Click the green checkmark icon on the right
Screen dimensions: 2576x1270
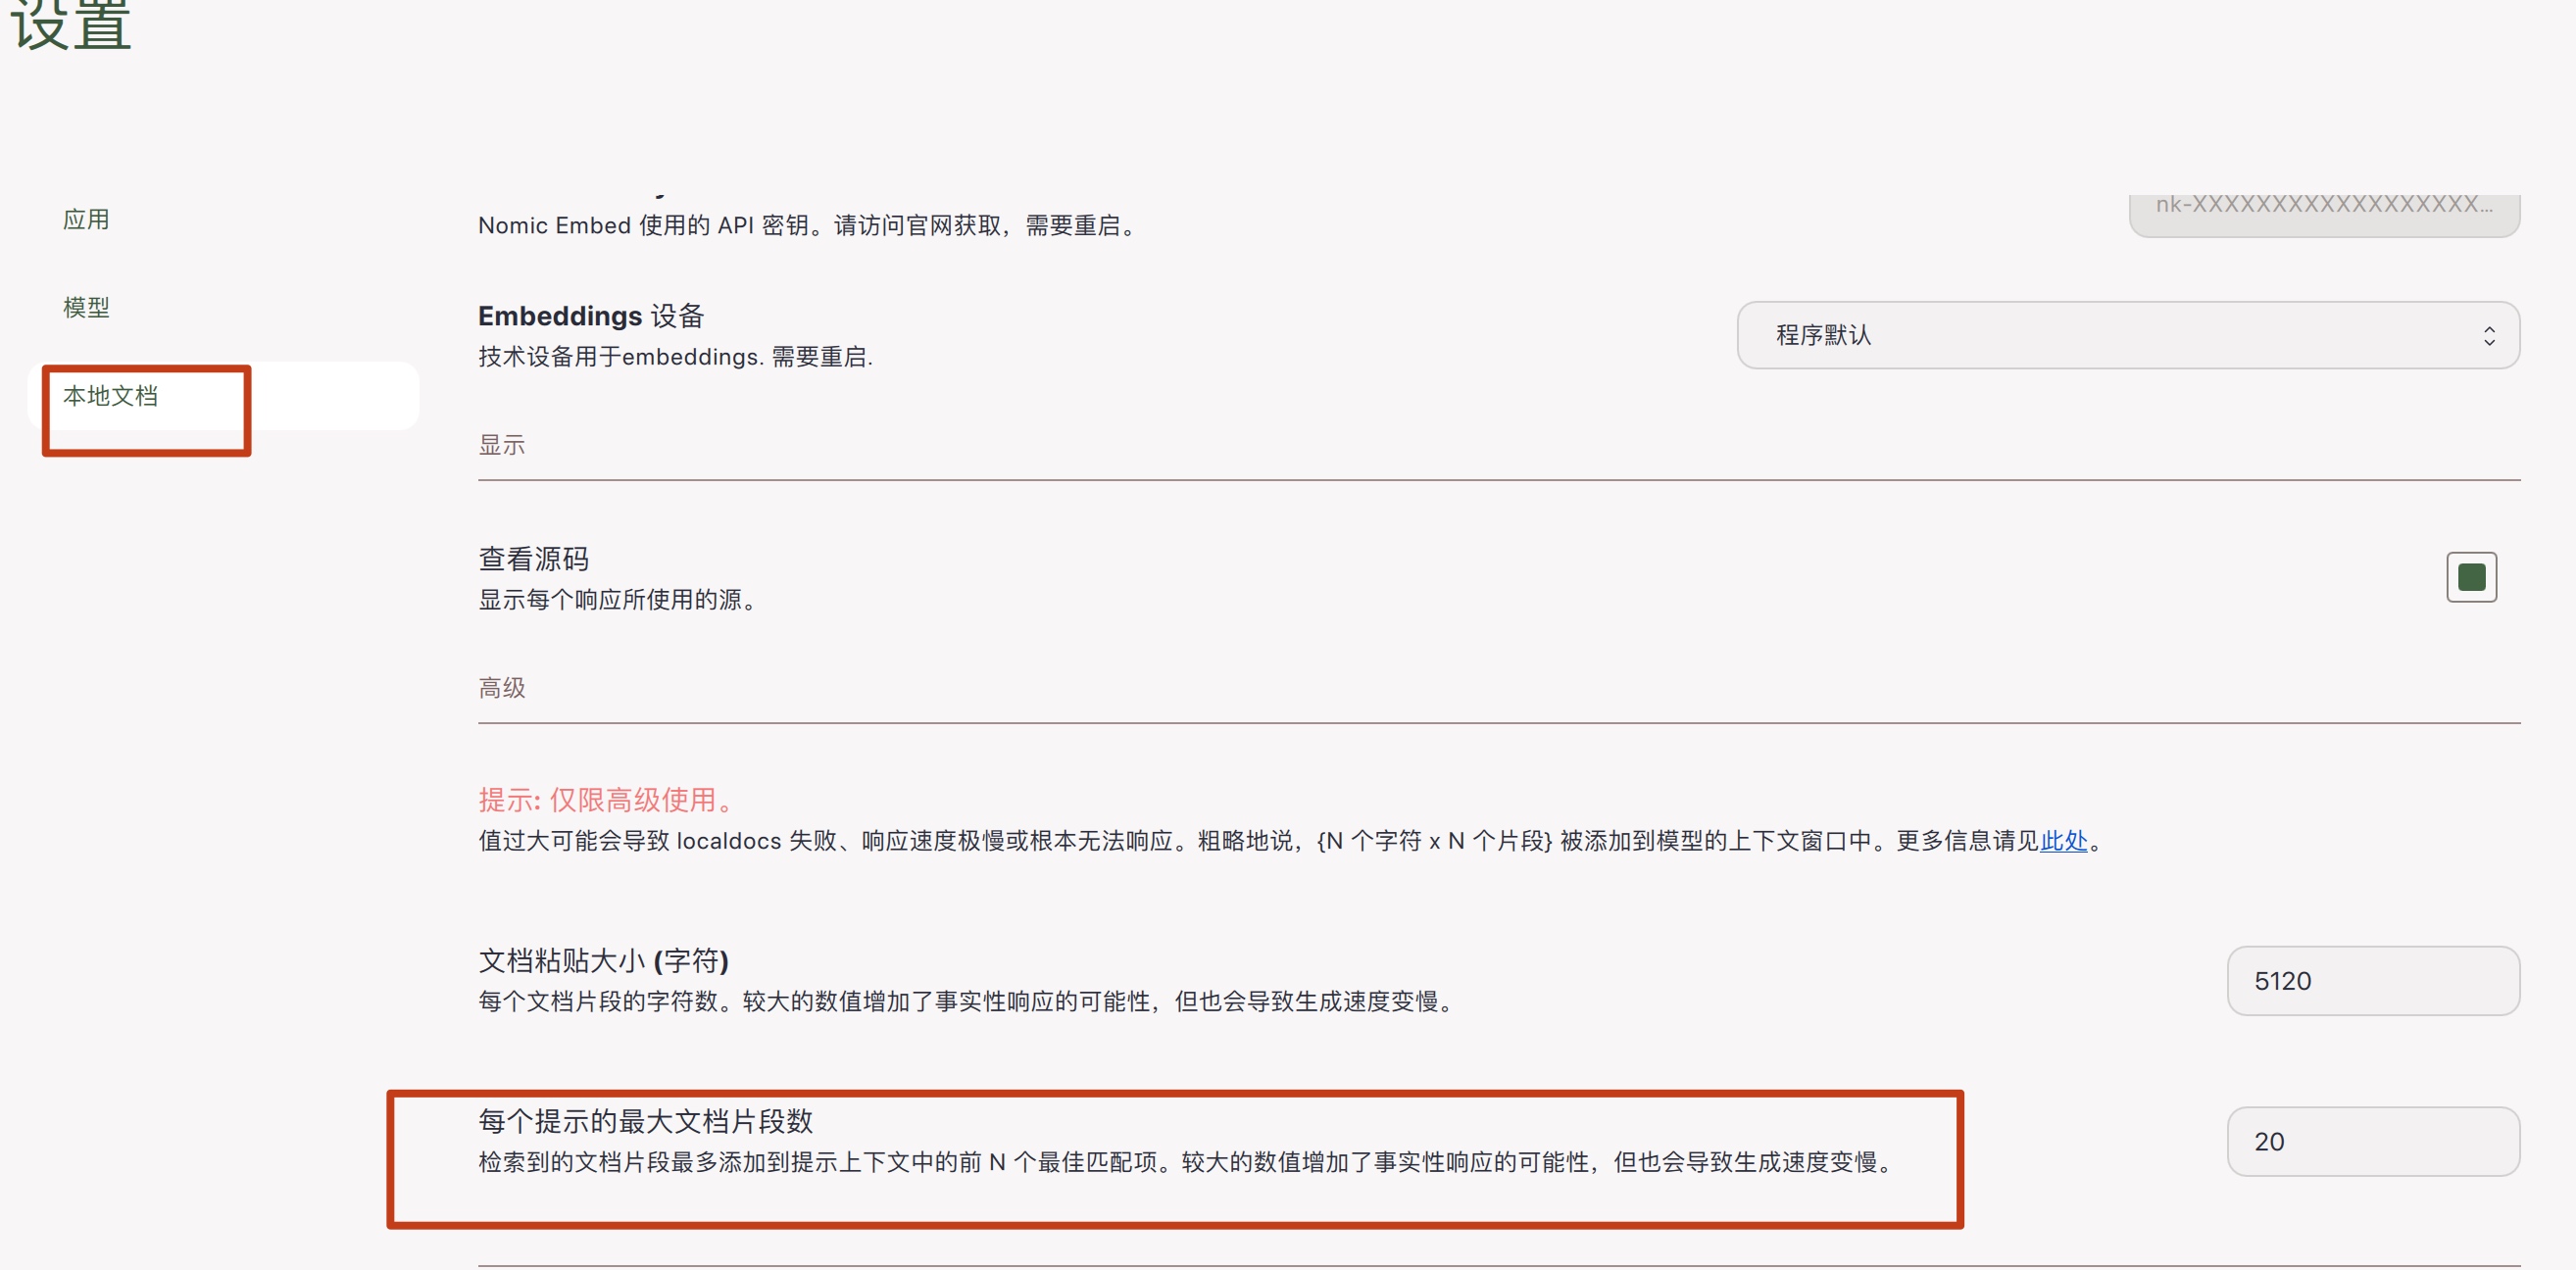(x=2471, y=576)
